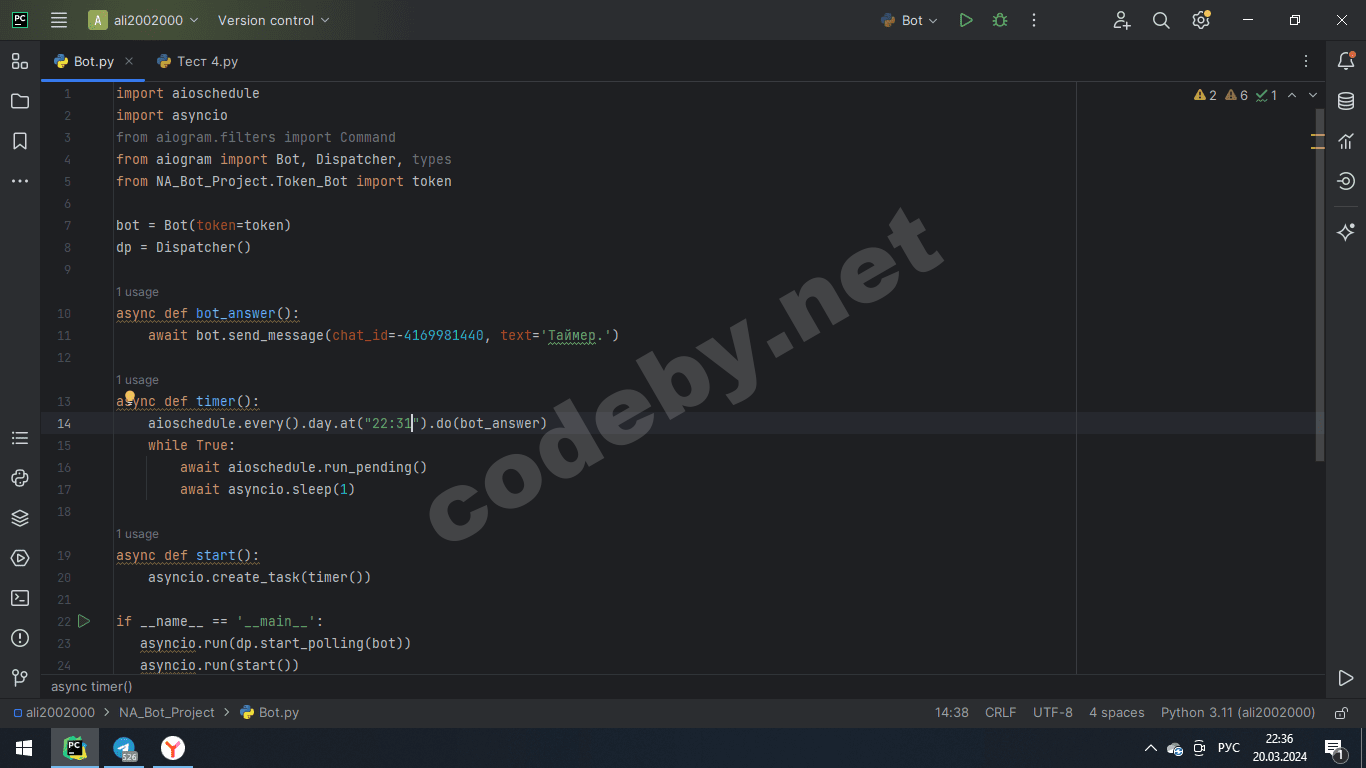Click Bot.py breadcrumb in navigation bar
Viewport: 1366px width, 768px height.
point(270,713)
